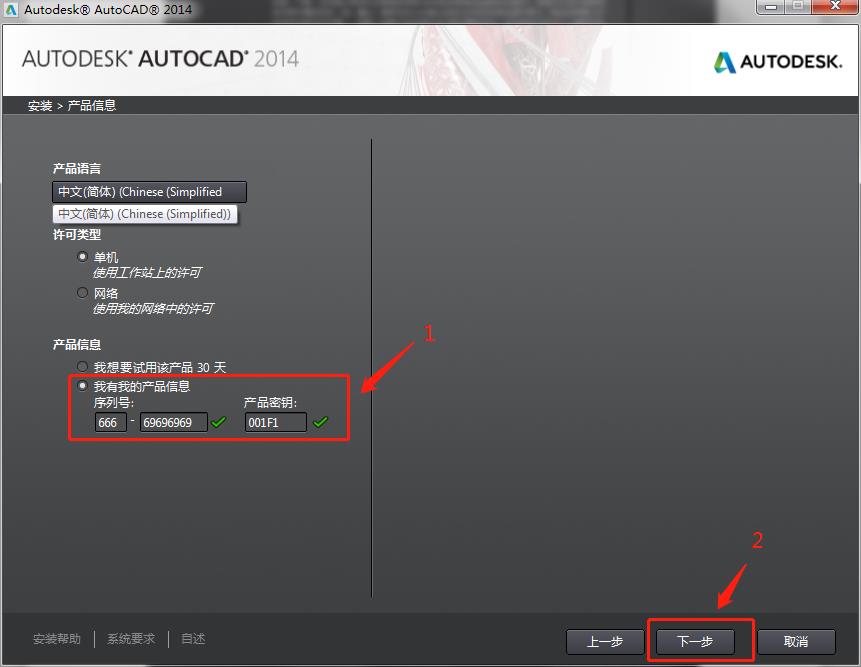Click the product key field 001F1
The image size is (861, 667).
[x=276, y=422]
